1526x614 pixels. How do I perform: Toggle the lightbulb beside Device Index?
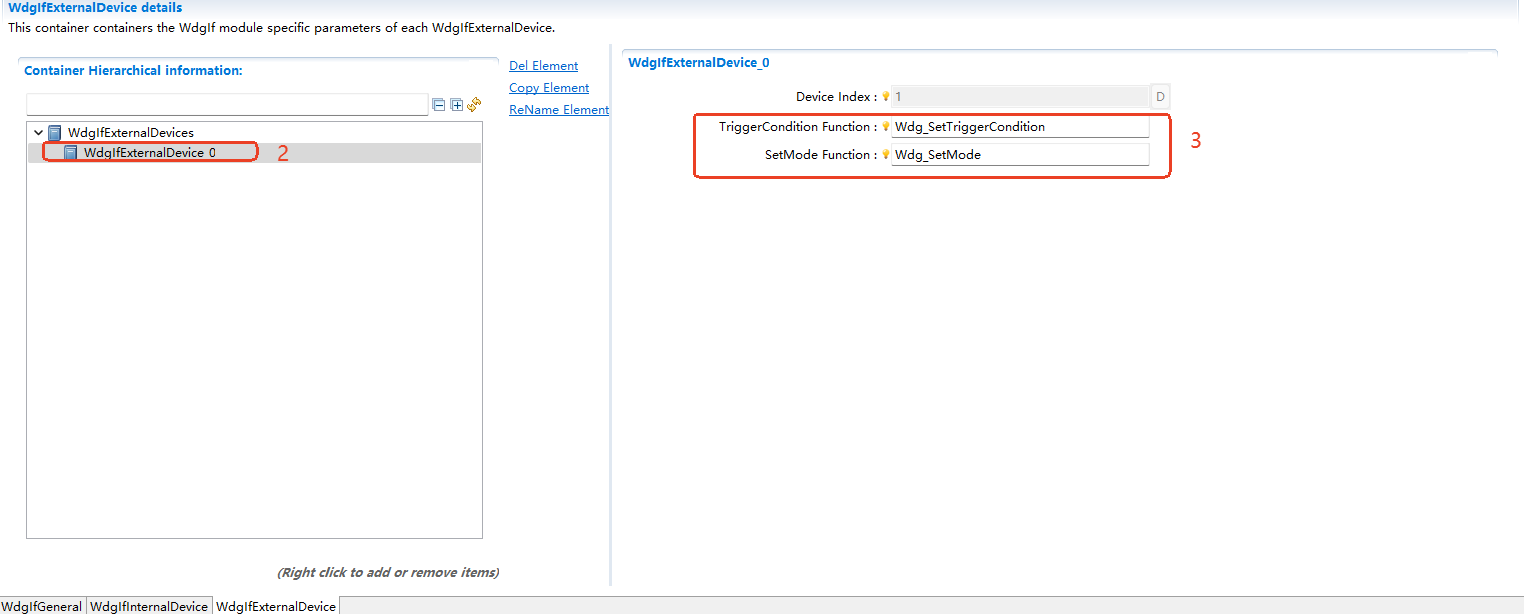886,96
